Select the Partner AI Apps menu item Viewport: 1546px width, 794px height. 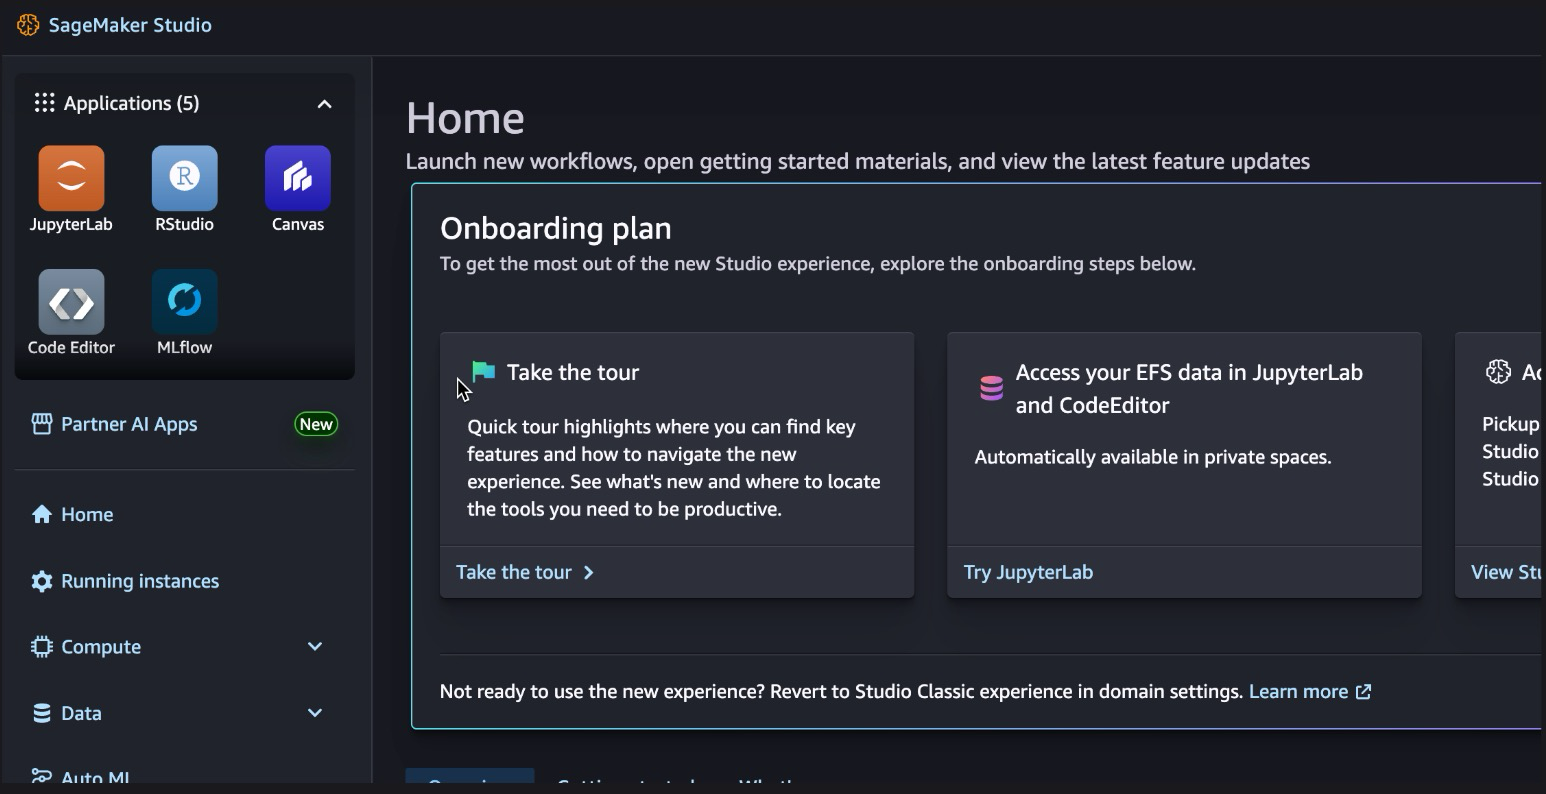[x=129, y=424]
